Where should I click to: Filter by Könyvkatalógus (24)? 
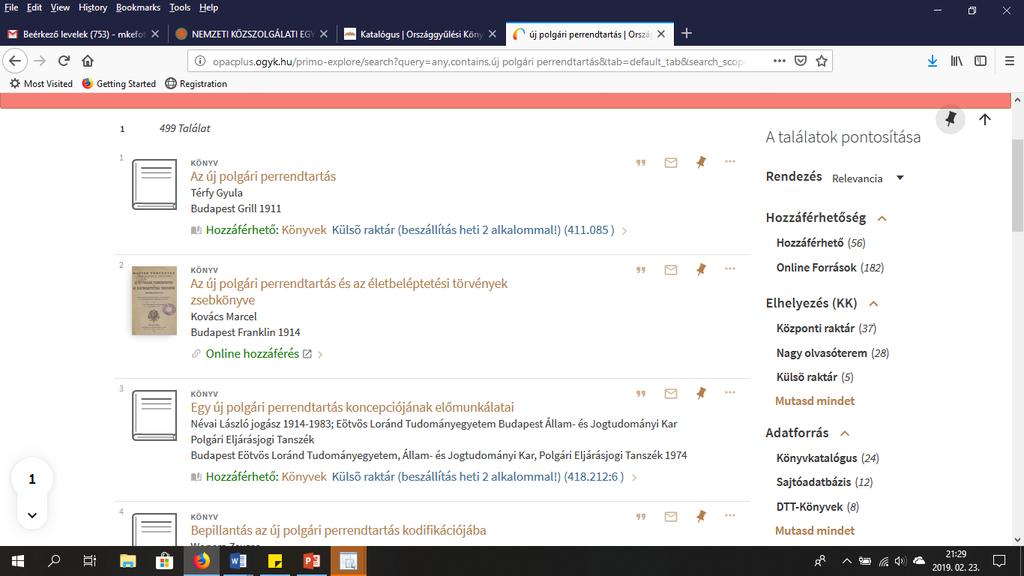[827, 458]
